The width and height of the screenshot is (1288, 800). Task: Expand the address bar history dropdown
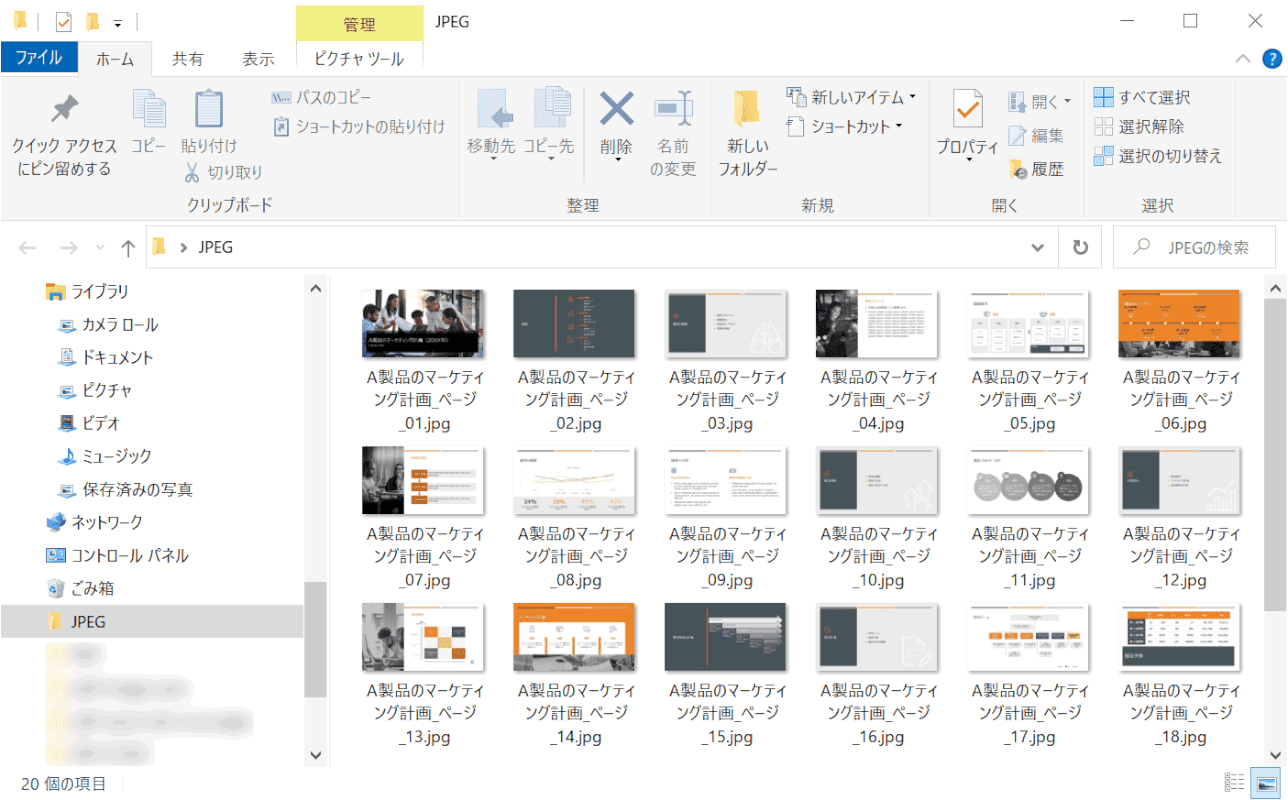click(1037, 247)
